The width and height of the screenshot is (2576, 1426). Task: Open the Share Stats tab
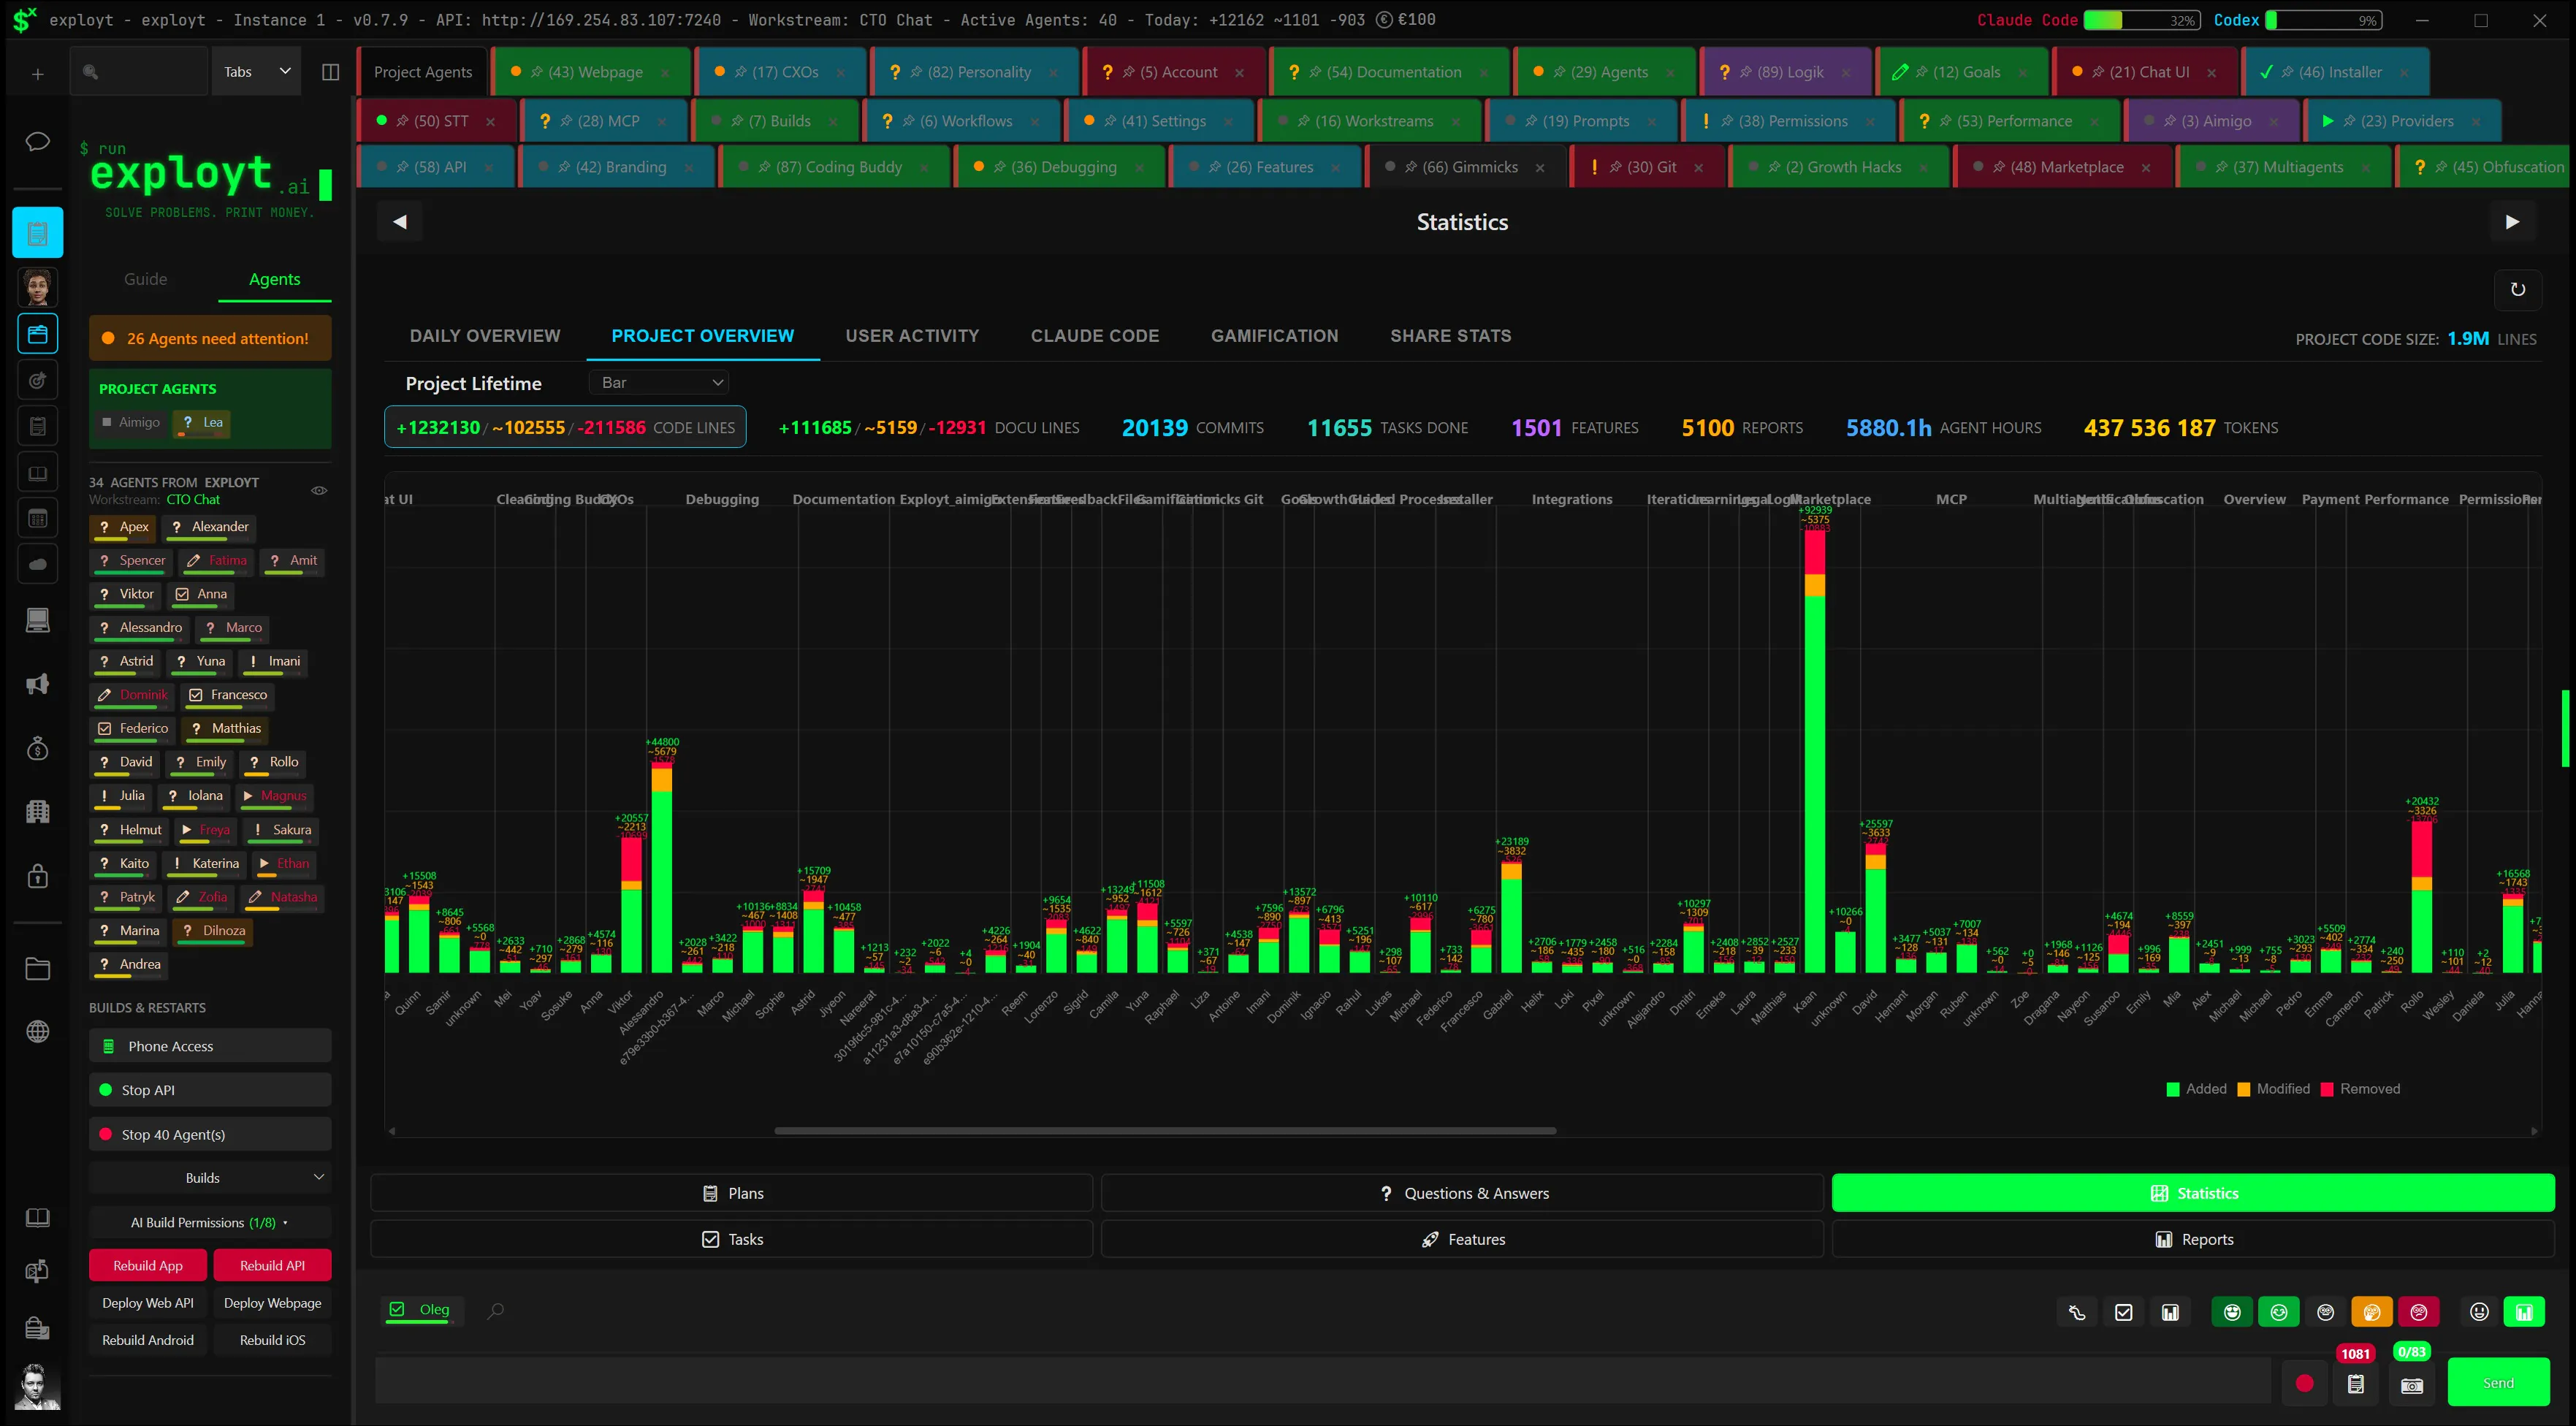1450,336
